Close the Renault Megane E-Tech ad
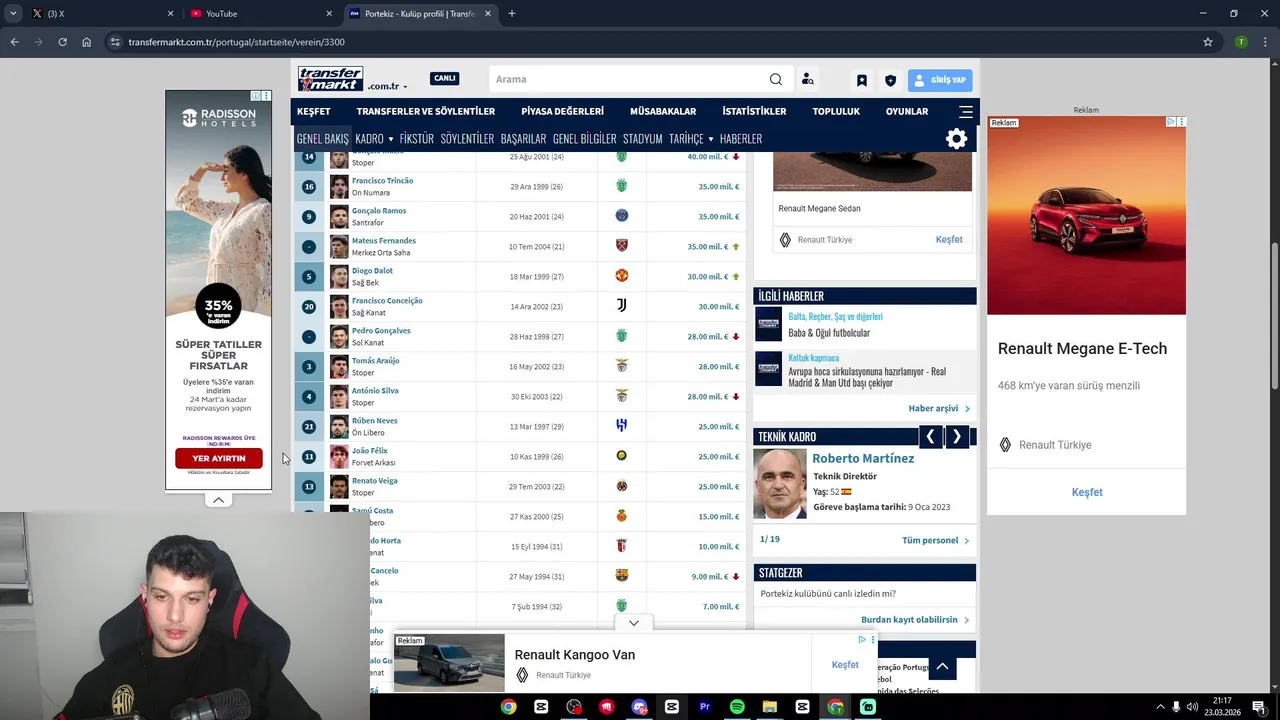This screenshot has height=720, width=1280. click(x=1181, y=122)
